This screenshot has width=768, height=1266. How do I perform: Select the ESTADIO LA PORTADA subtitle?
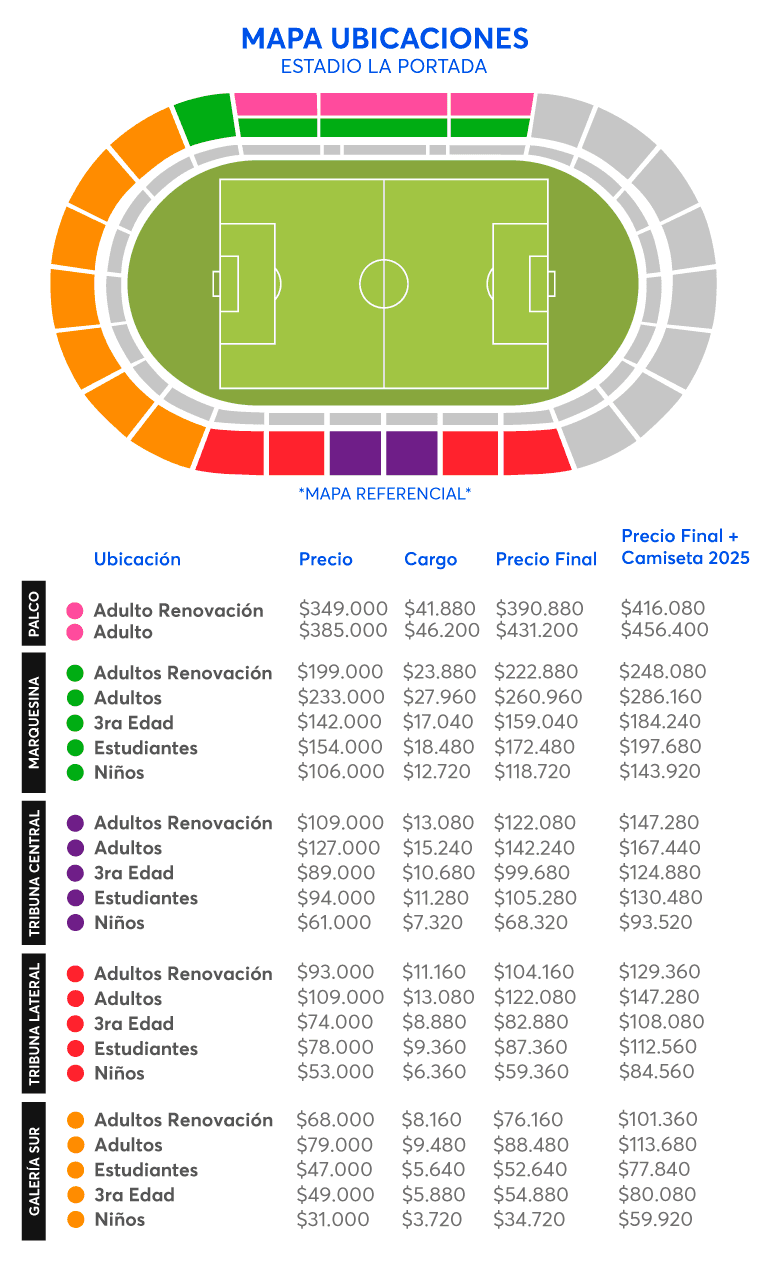coord(384,68)
